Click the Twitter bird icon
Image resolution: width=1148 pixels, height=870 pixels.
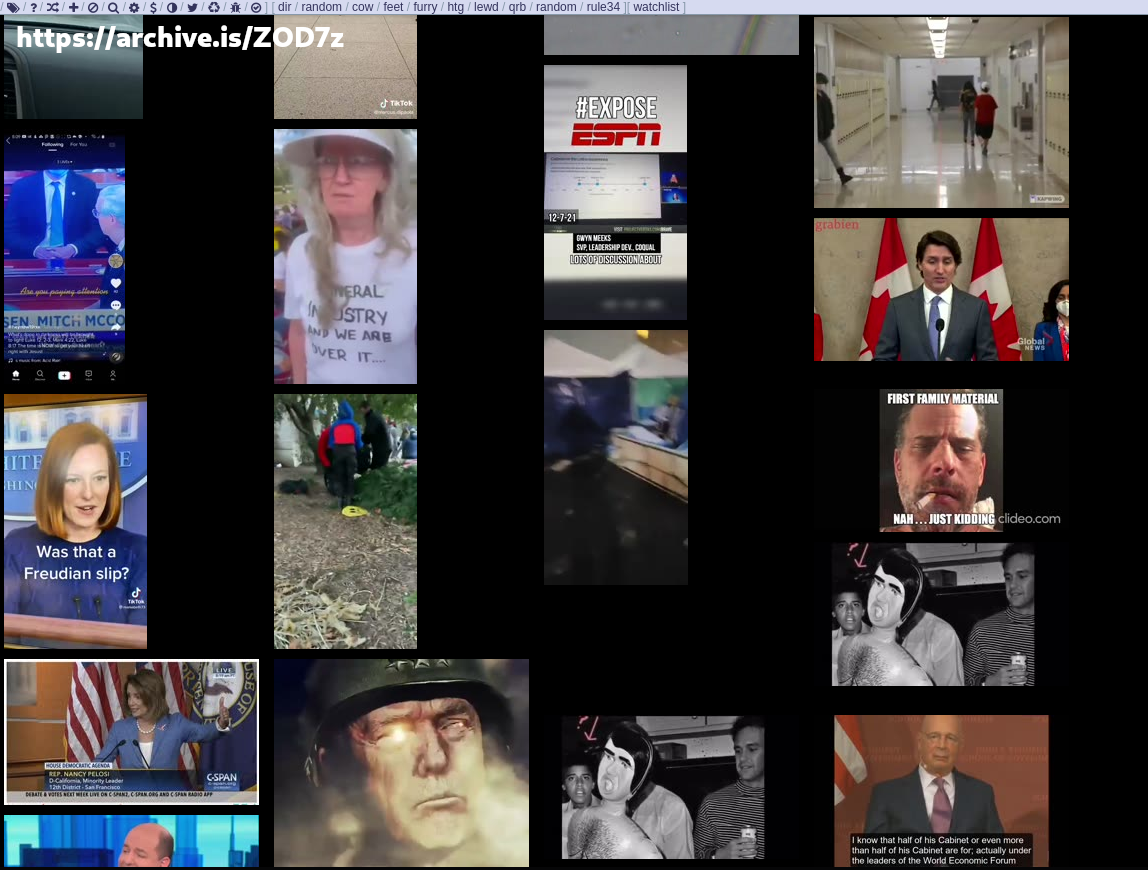coord(192,7)
